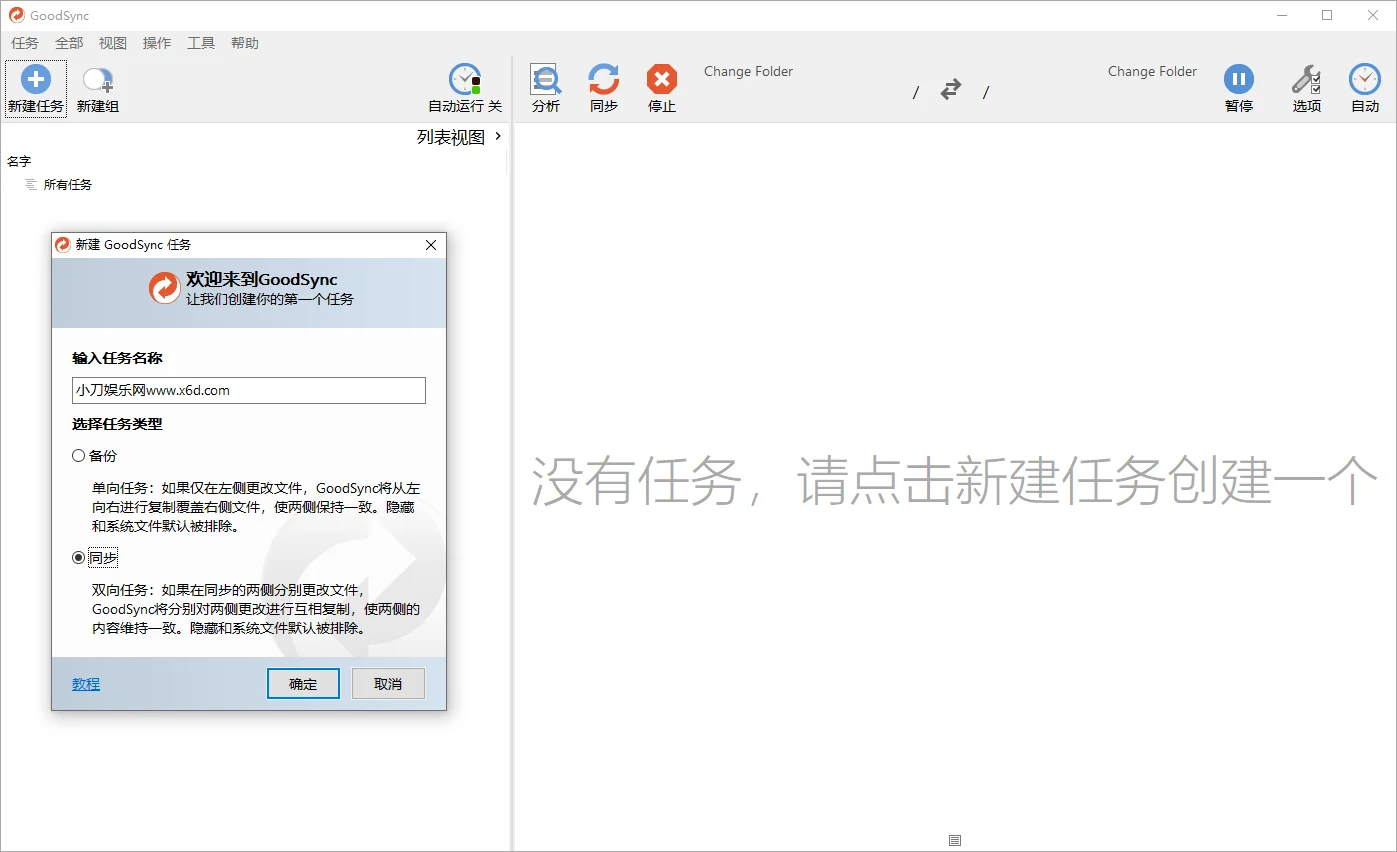The width and height of the screenshot is (1397, 852).
Task: Confirm the dialog with 确定
Action: pyautogui.click(x=303, y=683)
